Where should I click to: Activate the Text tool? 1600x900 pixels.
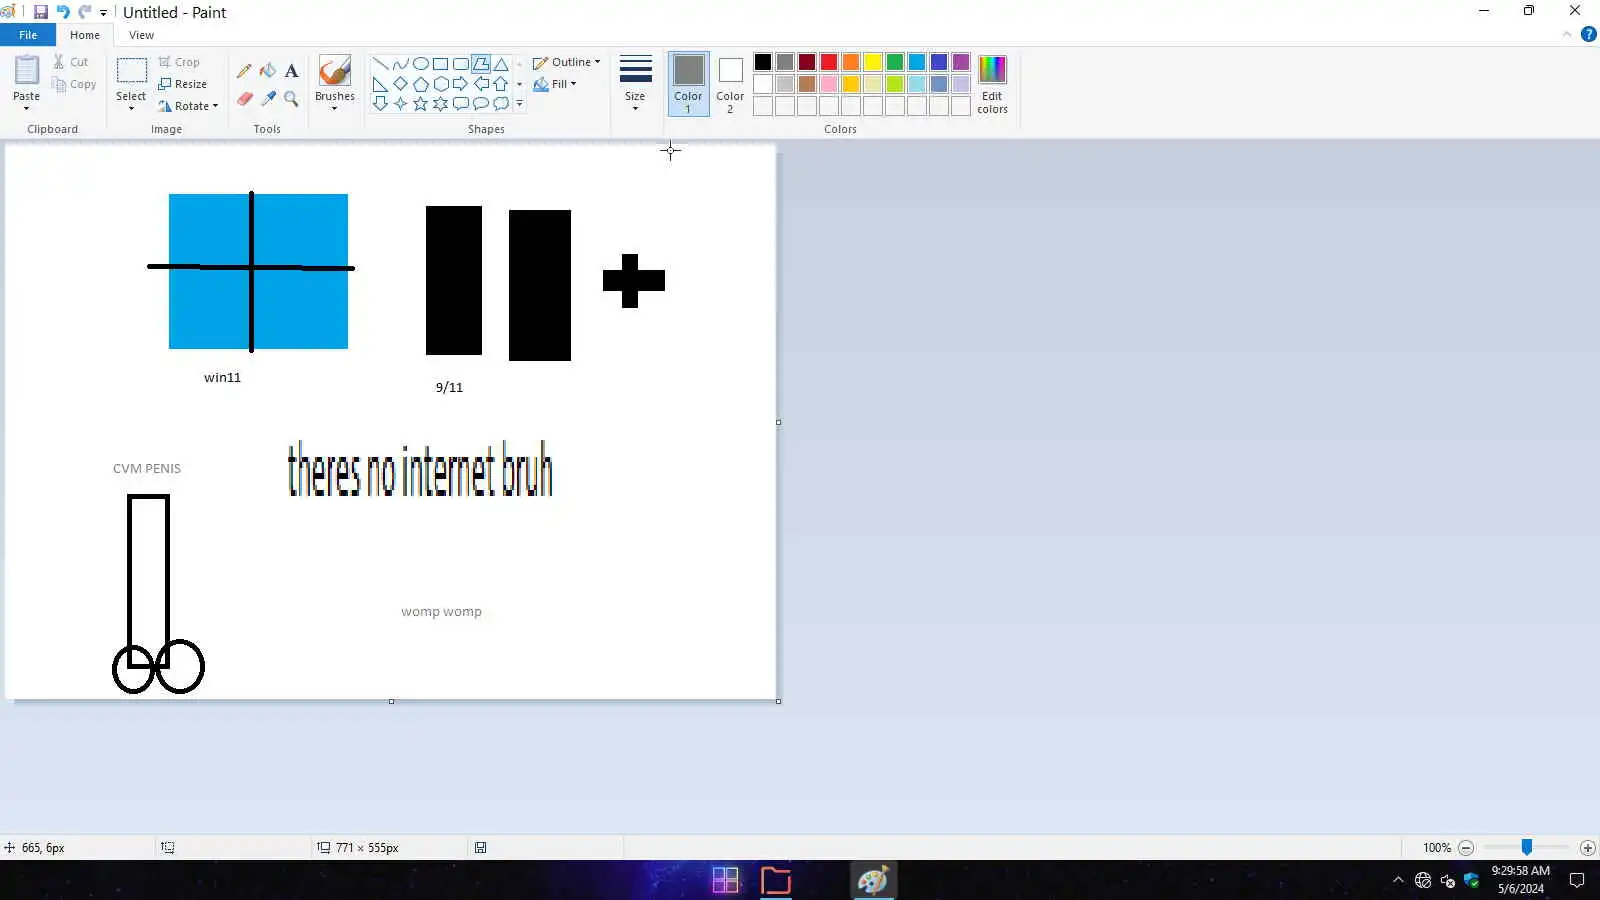291,71
